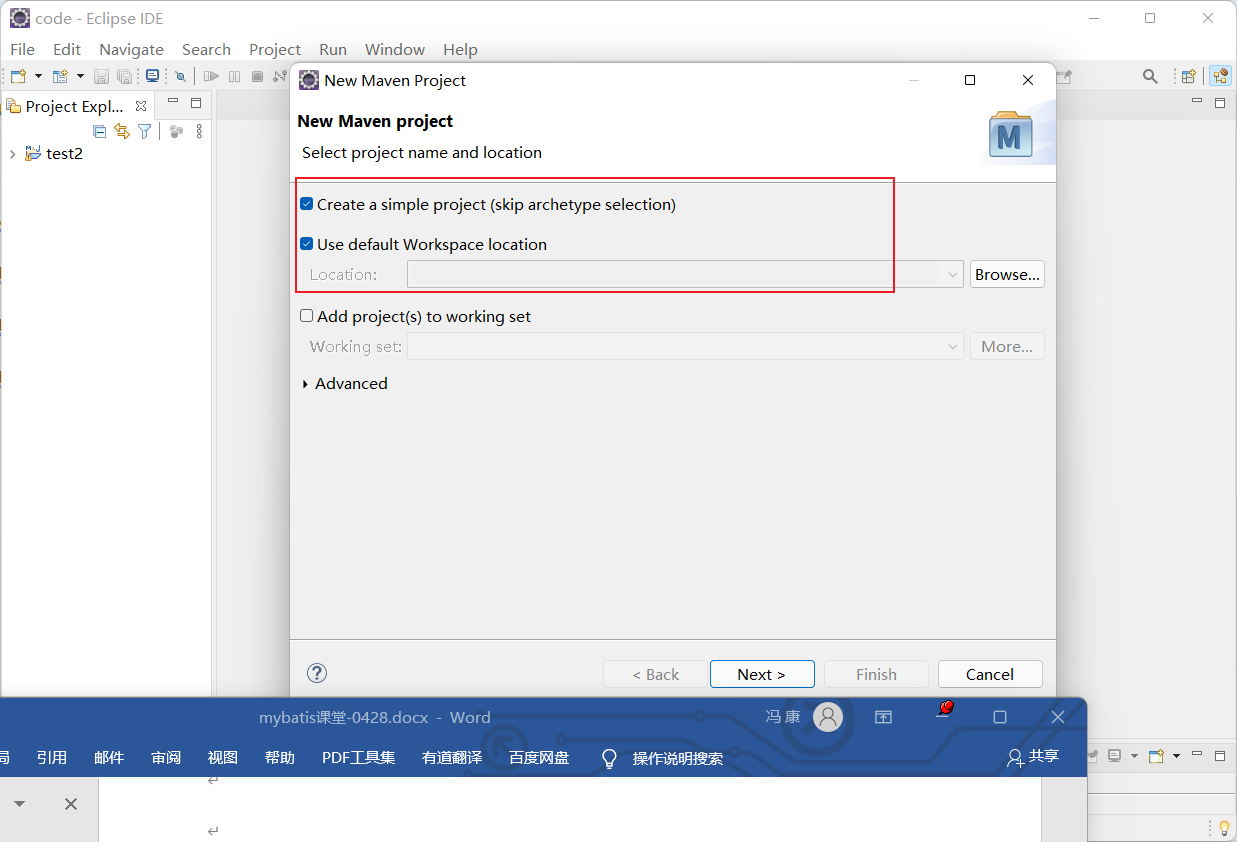Click the lightbulb tip icon in Eclipse status bar
The image size is (1237, 842).
pos(1224,828)
